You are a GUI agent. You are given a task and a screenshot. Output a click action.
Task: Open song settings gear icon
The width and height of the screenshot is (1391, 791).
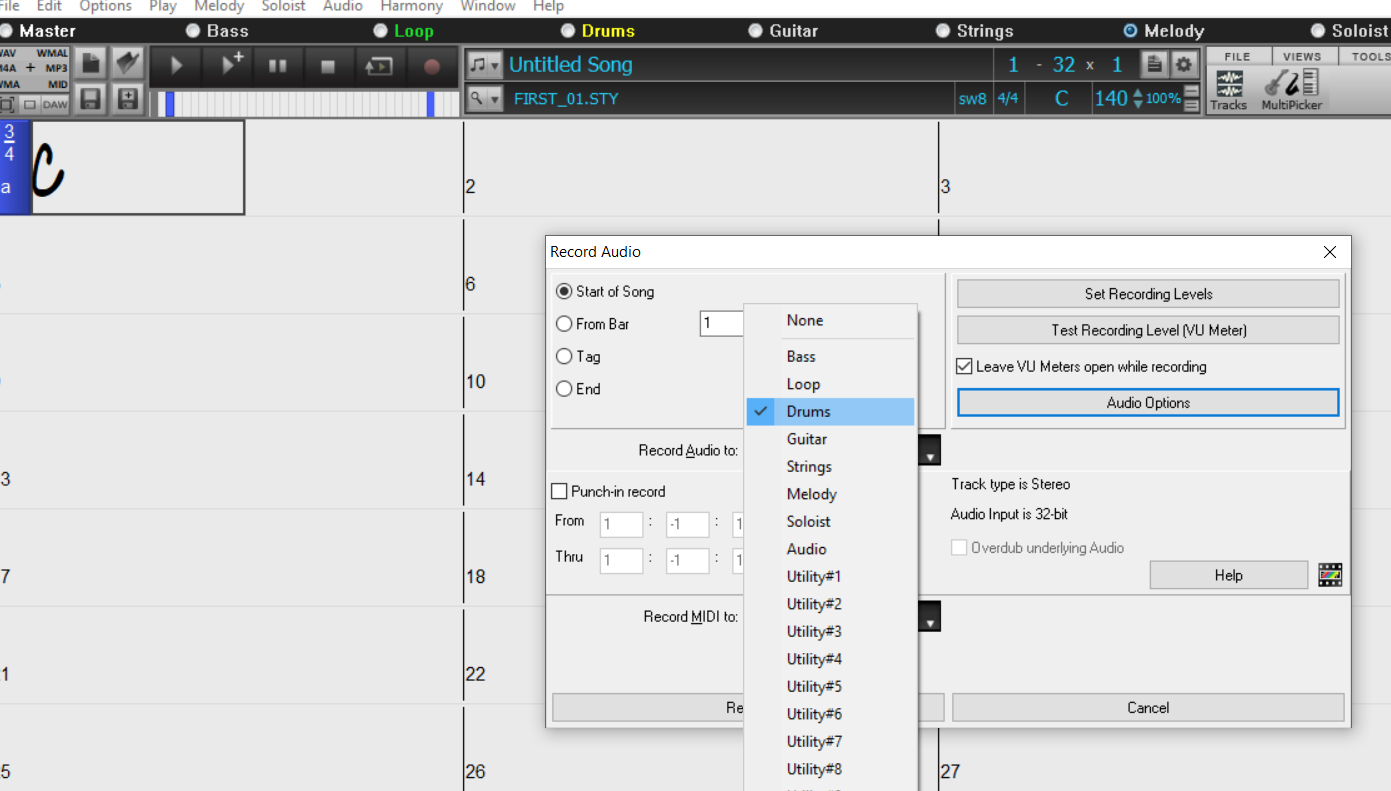[1183, 65]
